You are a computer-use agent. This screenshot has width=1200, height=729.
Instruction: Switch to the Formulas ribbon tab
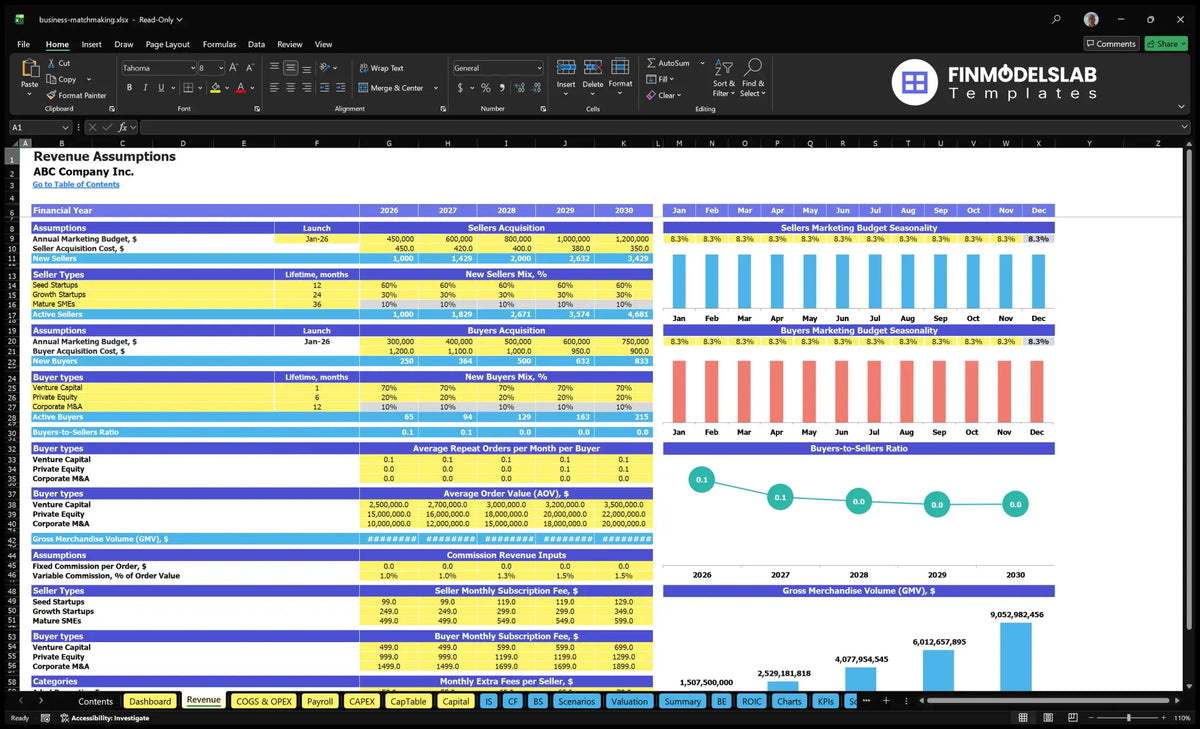(219, 44)
